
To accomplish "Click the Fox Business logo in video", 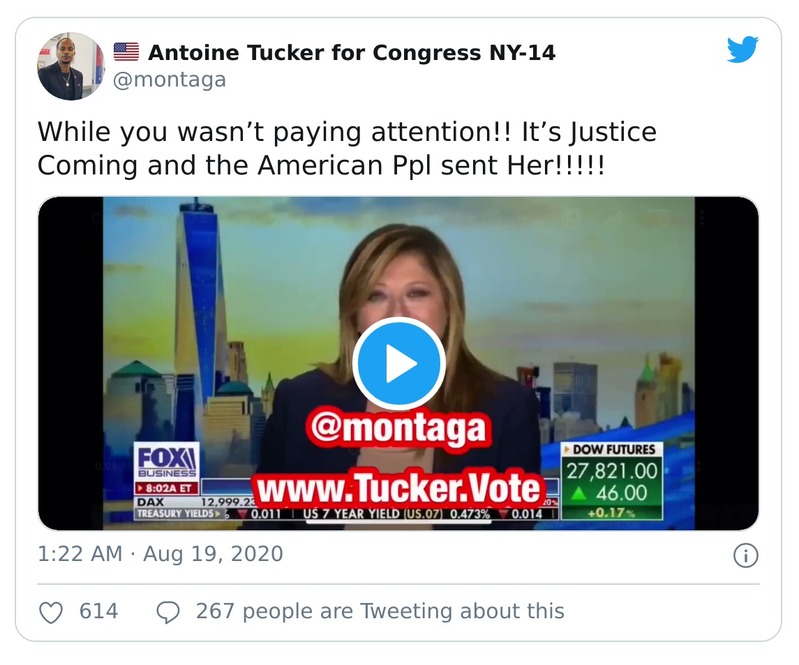I will click(x=167, y=461).
